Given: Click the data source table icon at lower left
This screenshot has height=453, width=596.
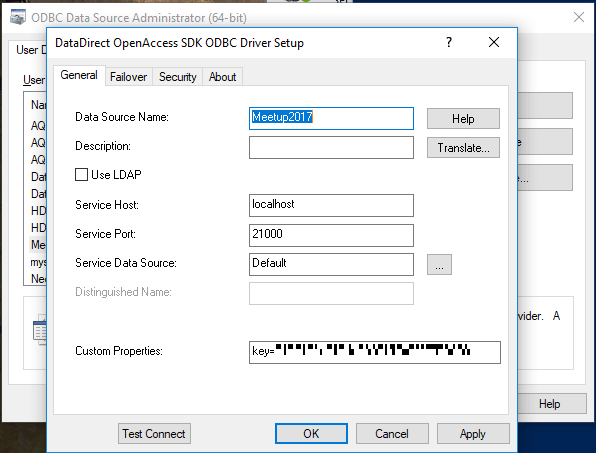Looking at the screenshot, I should [x=40, y=330].
